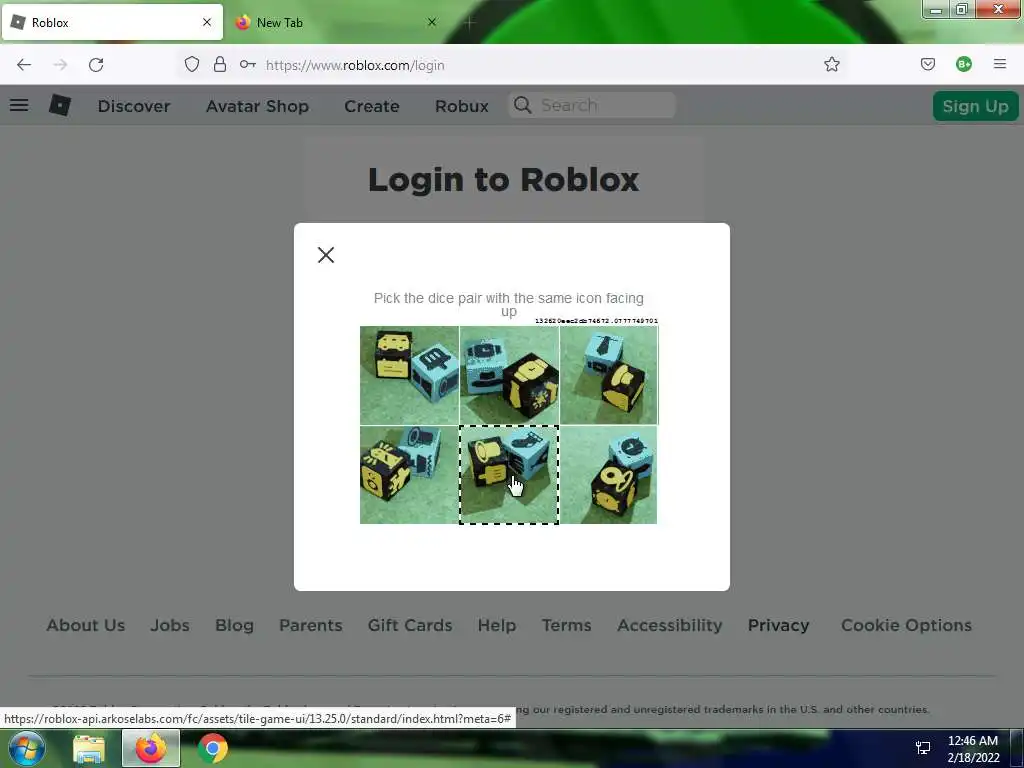Close the New Tab tab
The width and height of the screenshot is (1024, 768).
click(432, 22)
